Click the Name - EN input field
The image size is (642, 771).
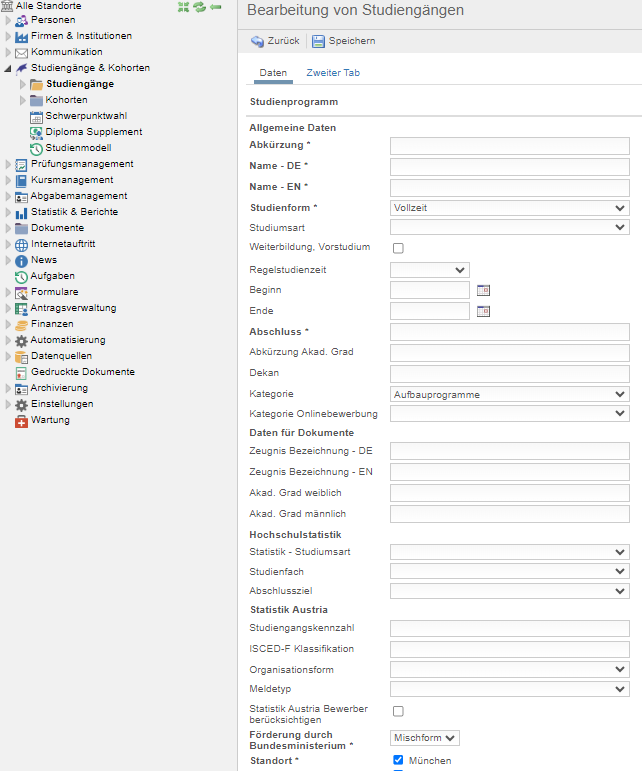510,188
